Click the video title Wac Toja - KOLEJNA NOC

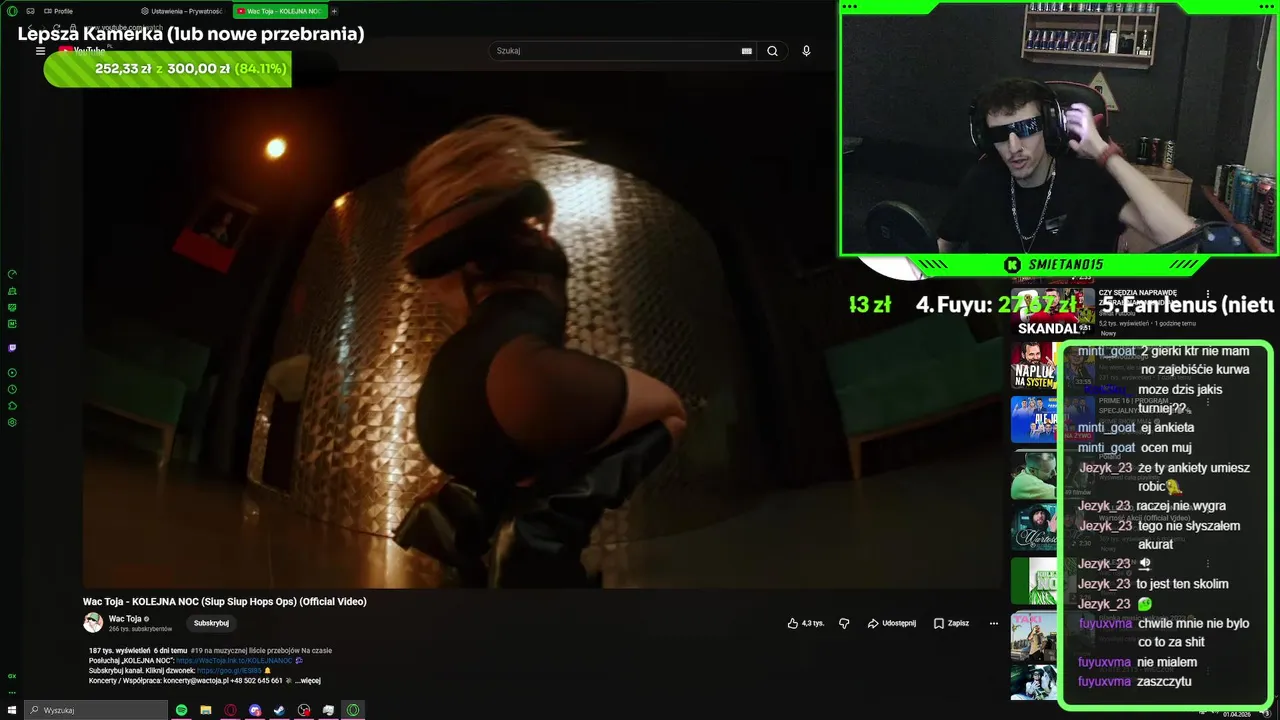[224, 601]
